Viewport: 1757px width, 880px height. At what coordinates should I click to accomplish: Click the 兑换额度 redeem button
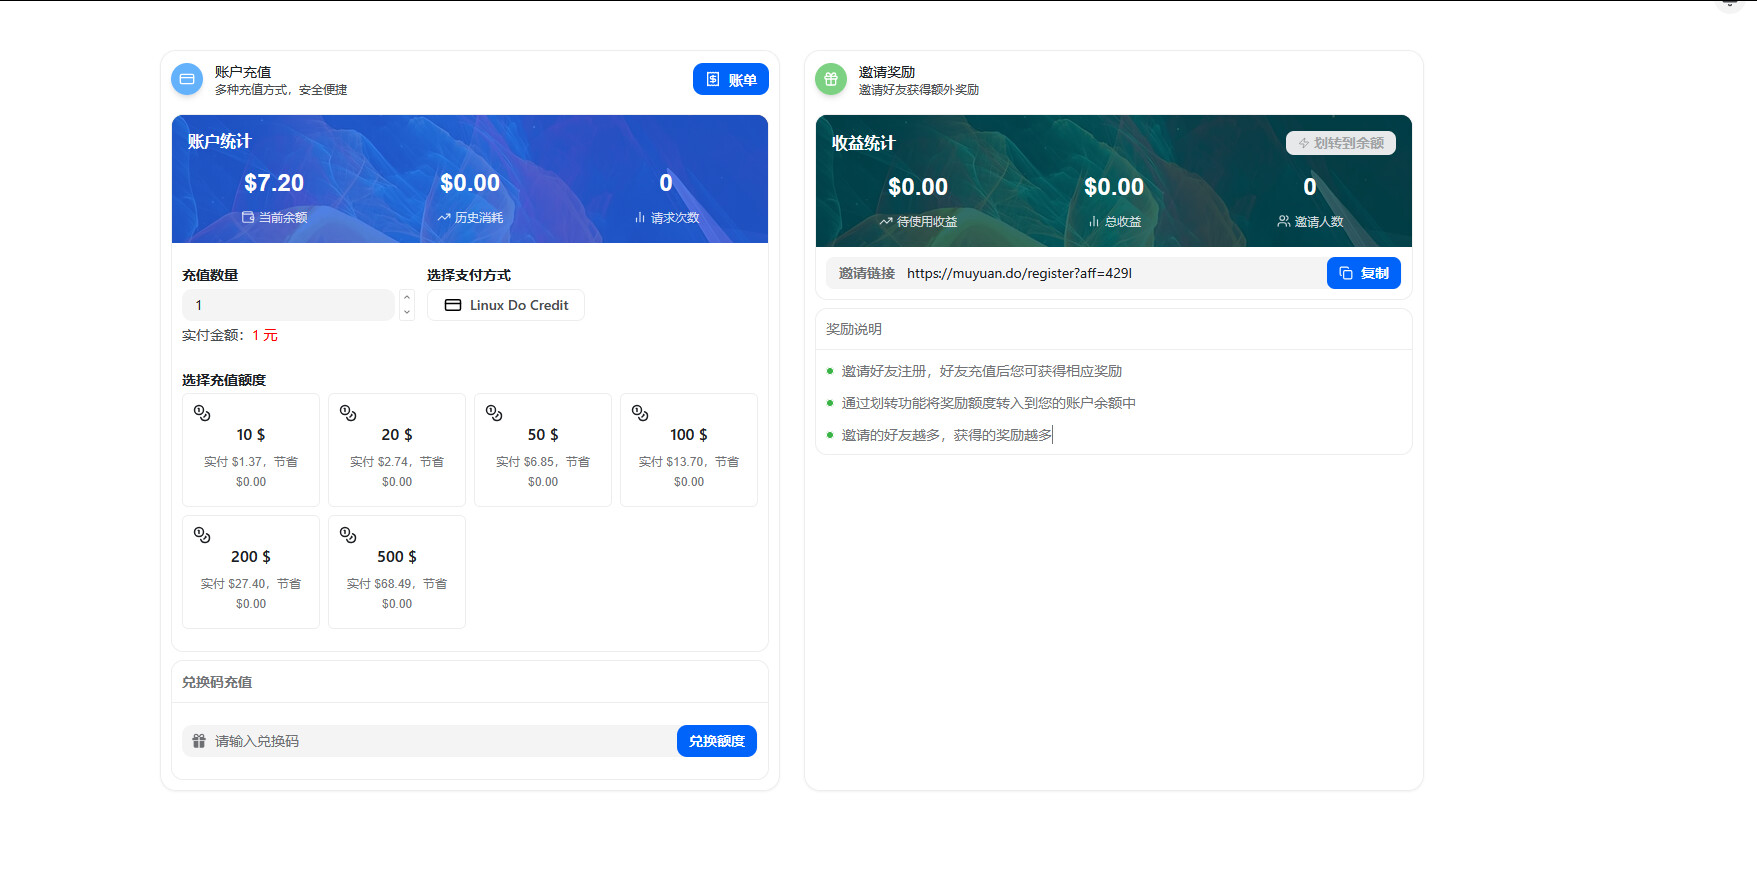tap(717, 741)
